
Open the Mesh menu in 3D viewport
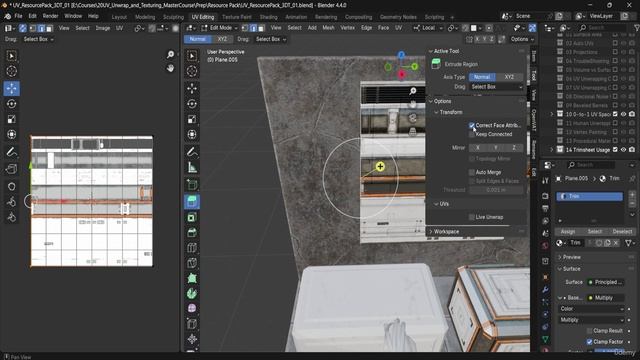pos(328,28)
